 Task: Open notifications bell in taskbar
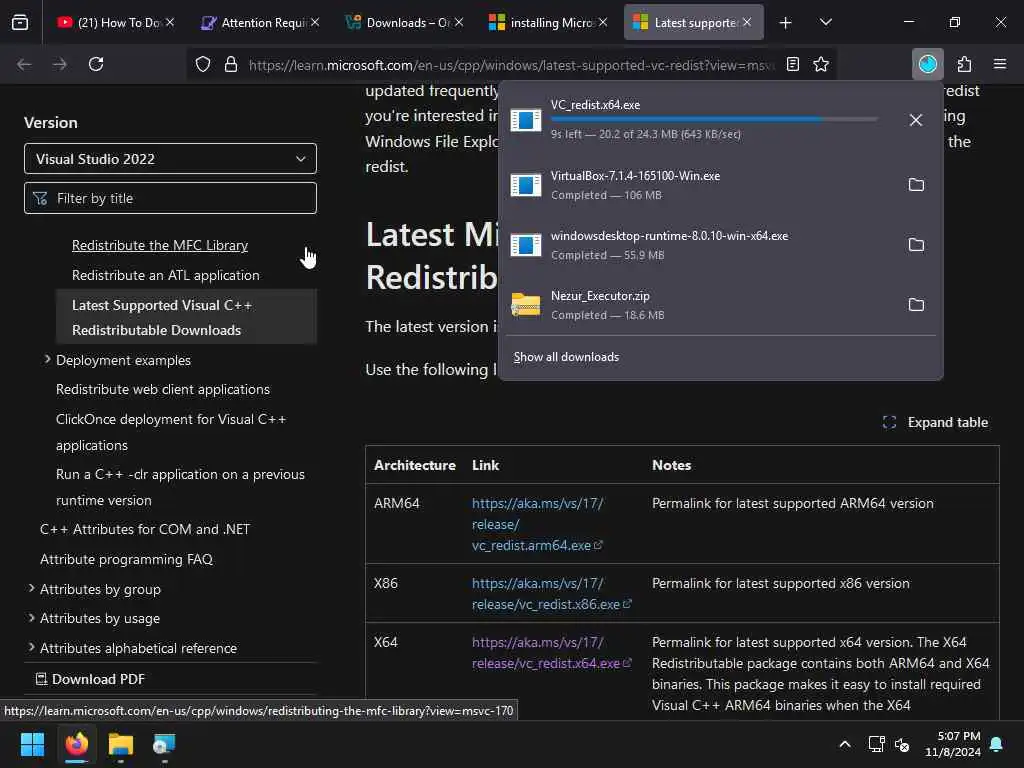997,744
